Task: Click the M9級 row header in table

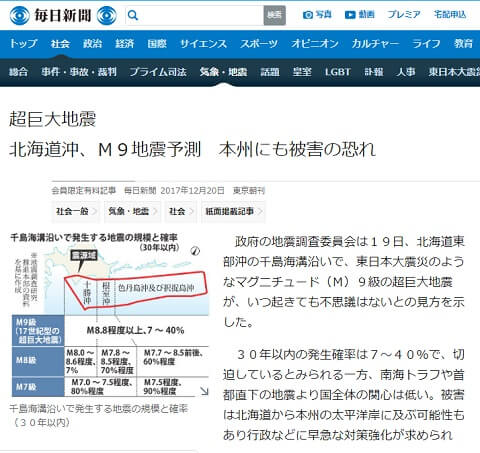Action: tap(38, 331)
